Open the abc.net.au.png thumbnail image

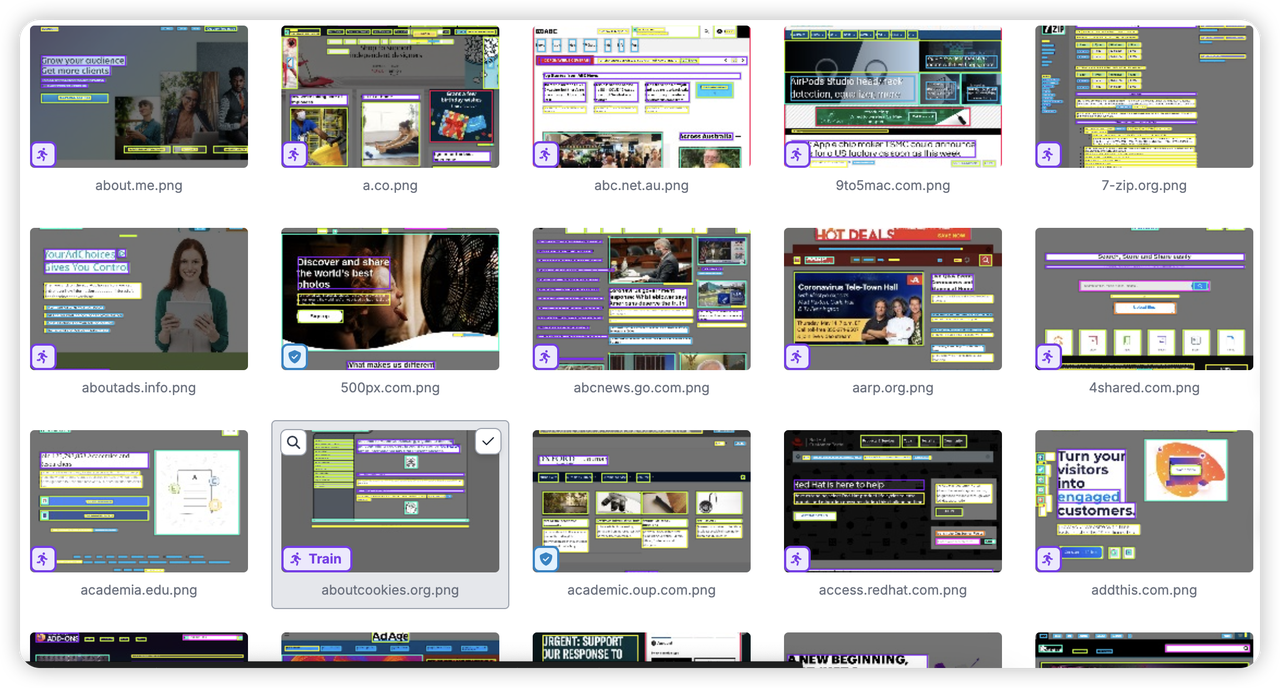click(642, 97)
